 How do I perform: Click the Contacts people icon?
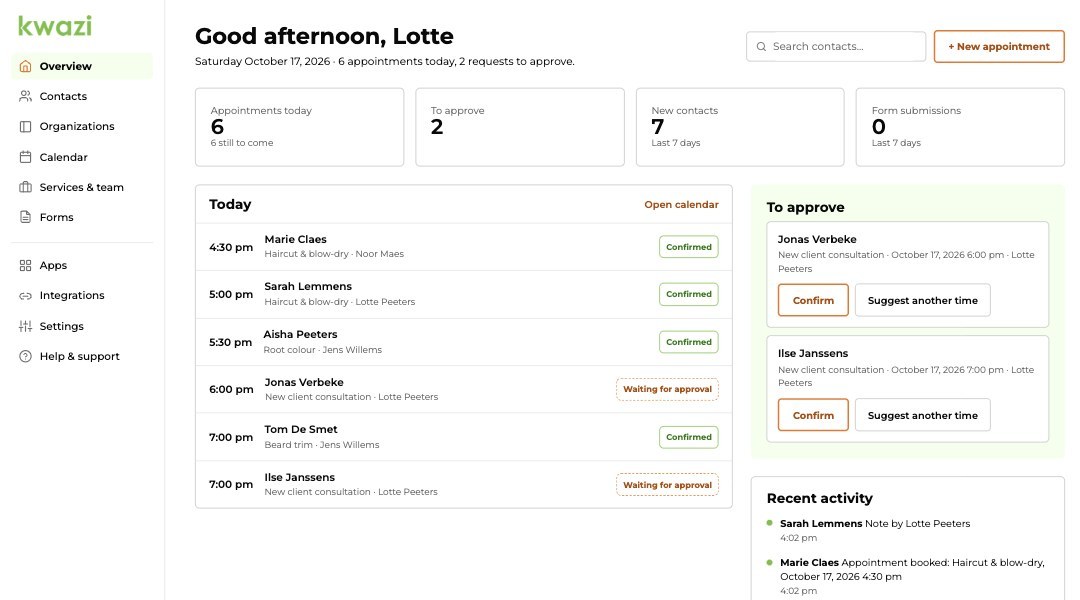[25, 96]
